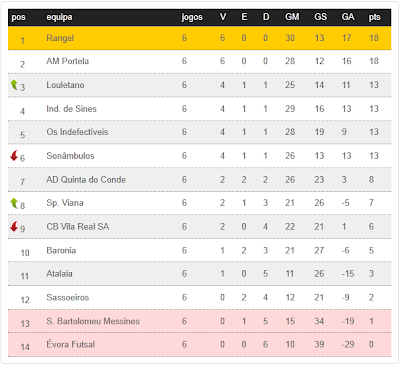The width and height of the screenshot is (400, 366).
Task: Click the GA column header
Action: coord(348,17)
